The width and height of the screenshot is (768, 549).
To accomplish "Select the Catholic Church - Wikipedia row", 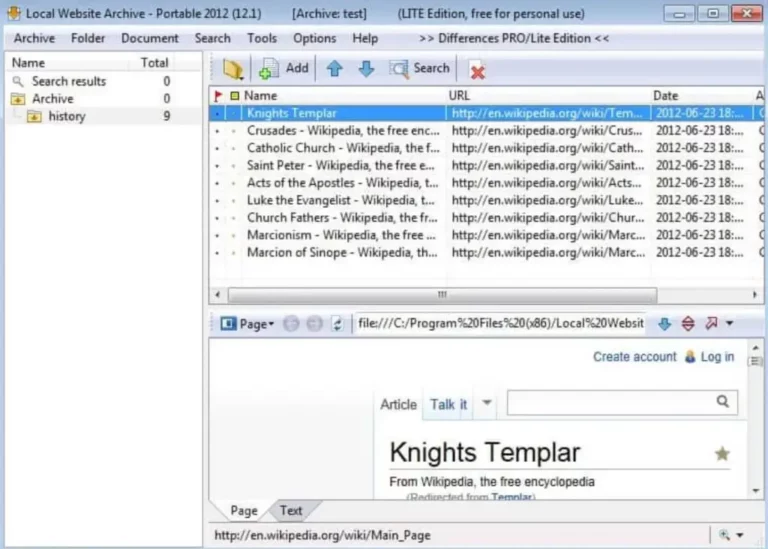I will (485, 148).
